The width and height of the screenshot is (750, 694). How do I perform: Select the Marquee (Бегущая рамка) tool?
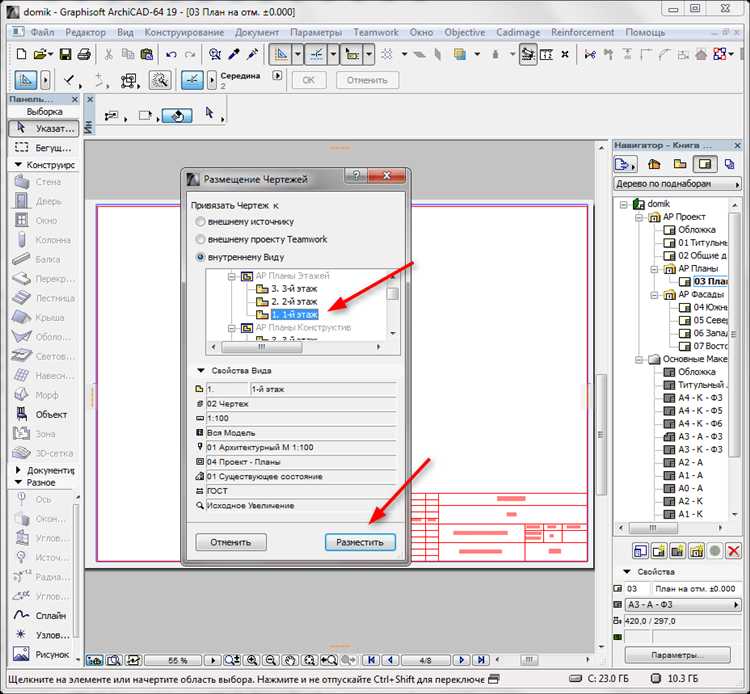44,148
